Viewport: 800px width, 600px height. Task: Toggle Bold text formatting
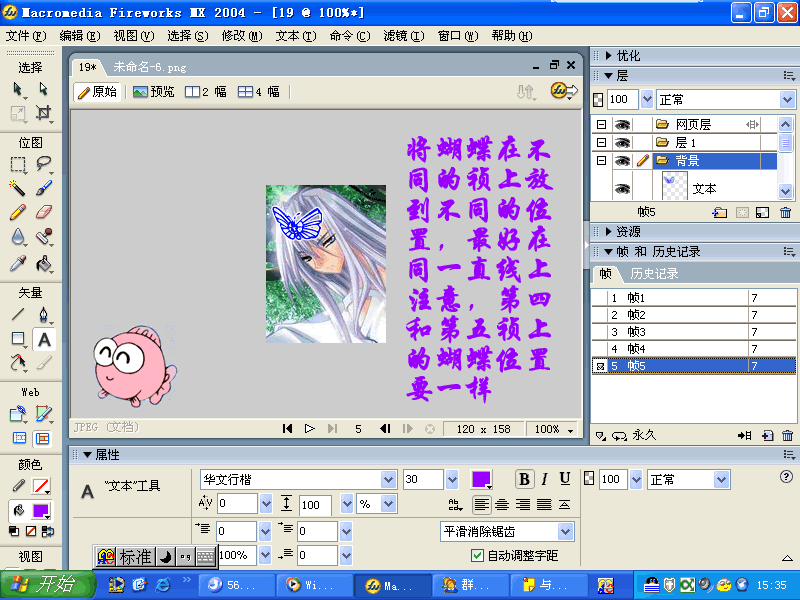524,479
